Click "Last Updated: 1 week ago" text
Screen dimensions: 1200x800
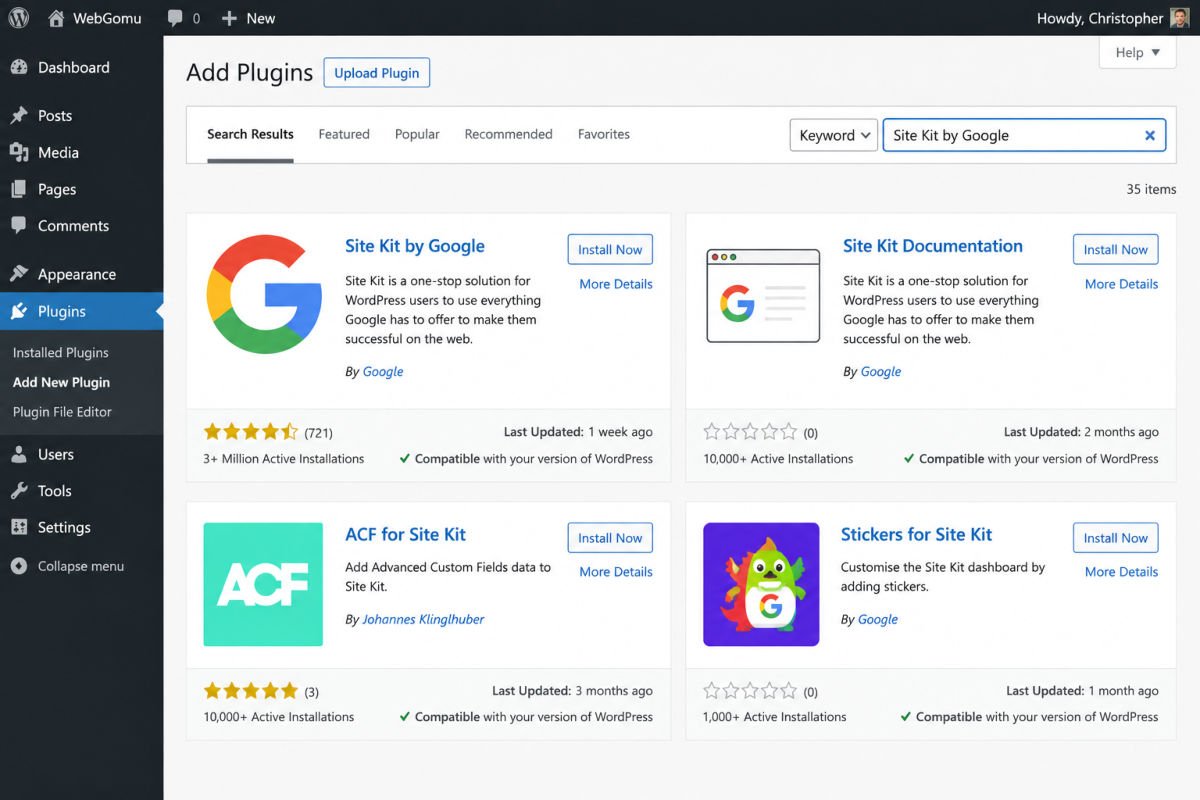[578, 432]
